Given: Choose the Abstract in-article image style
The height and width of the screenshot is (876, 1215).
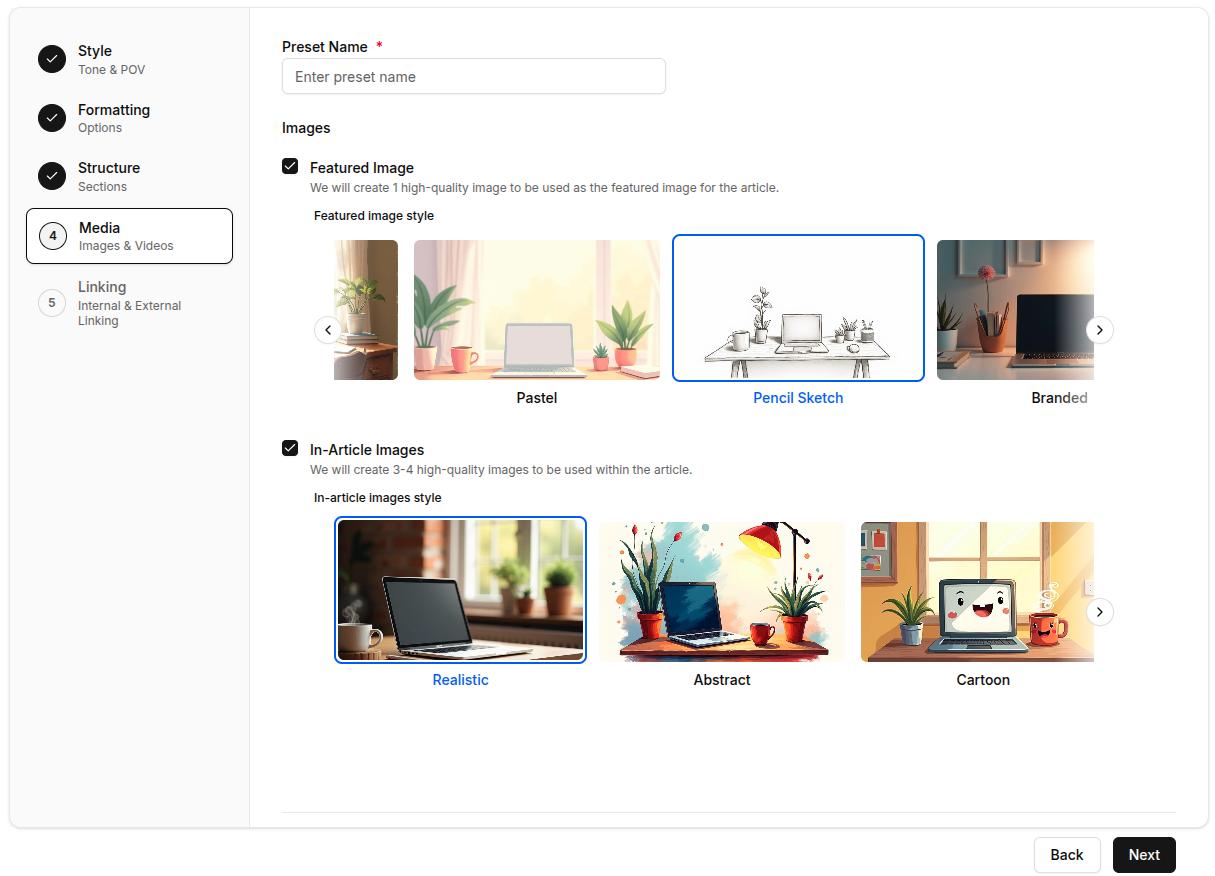Looking at the screenshot, I should click(x=722, y=590).
